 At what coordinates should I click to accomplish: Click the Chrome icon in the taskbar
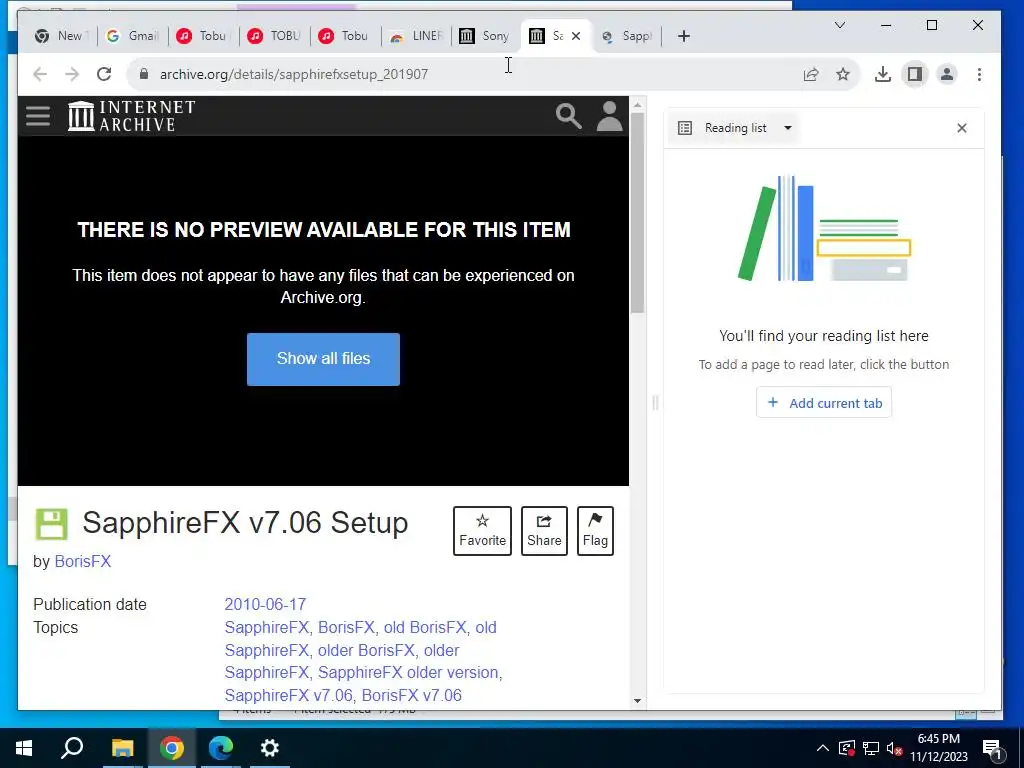pyautogui.click(x=172, y=748)
